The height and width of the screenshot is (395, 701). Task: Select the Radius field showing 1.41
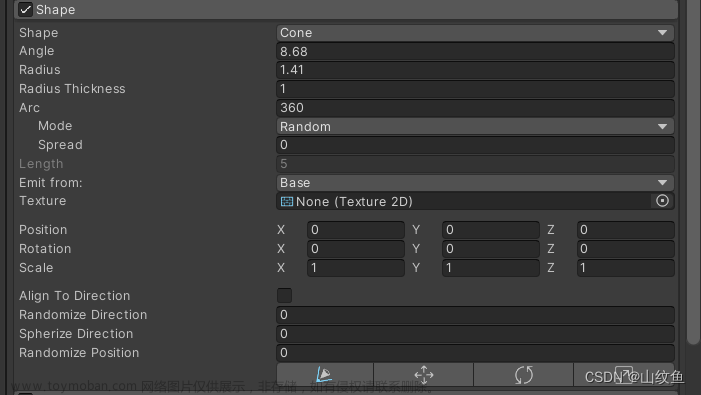click(x=475, y=70)
